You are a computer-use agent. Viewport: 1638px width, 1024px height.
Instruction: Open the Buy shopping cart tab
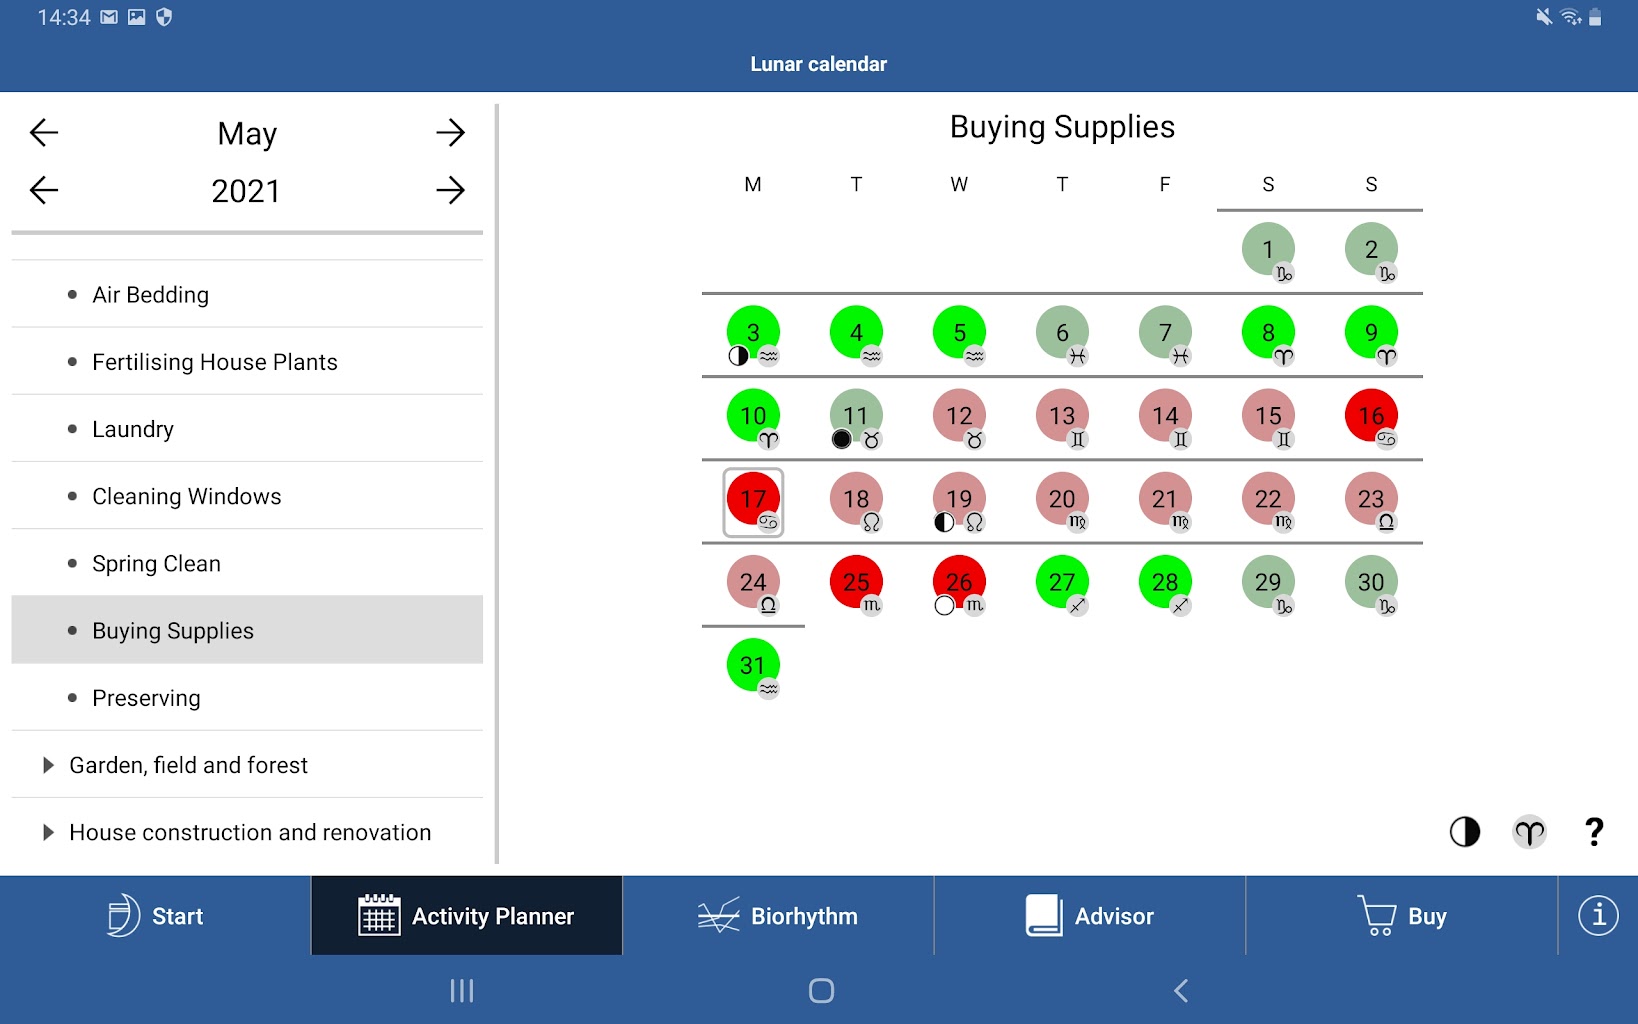tap(1401, 916)
